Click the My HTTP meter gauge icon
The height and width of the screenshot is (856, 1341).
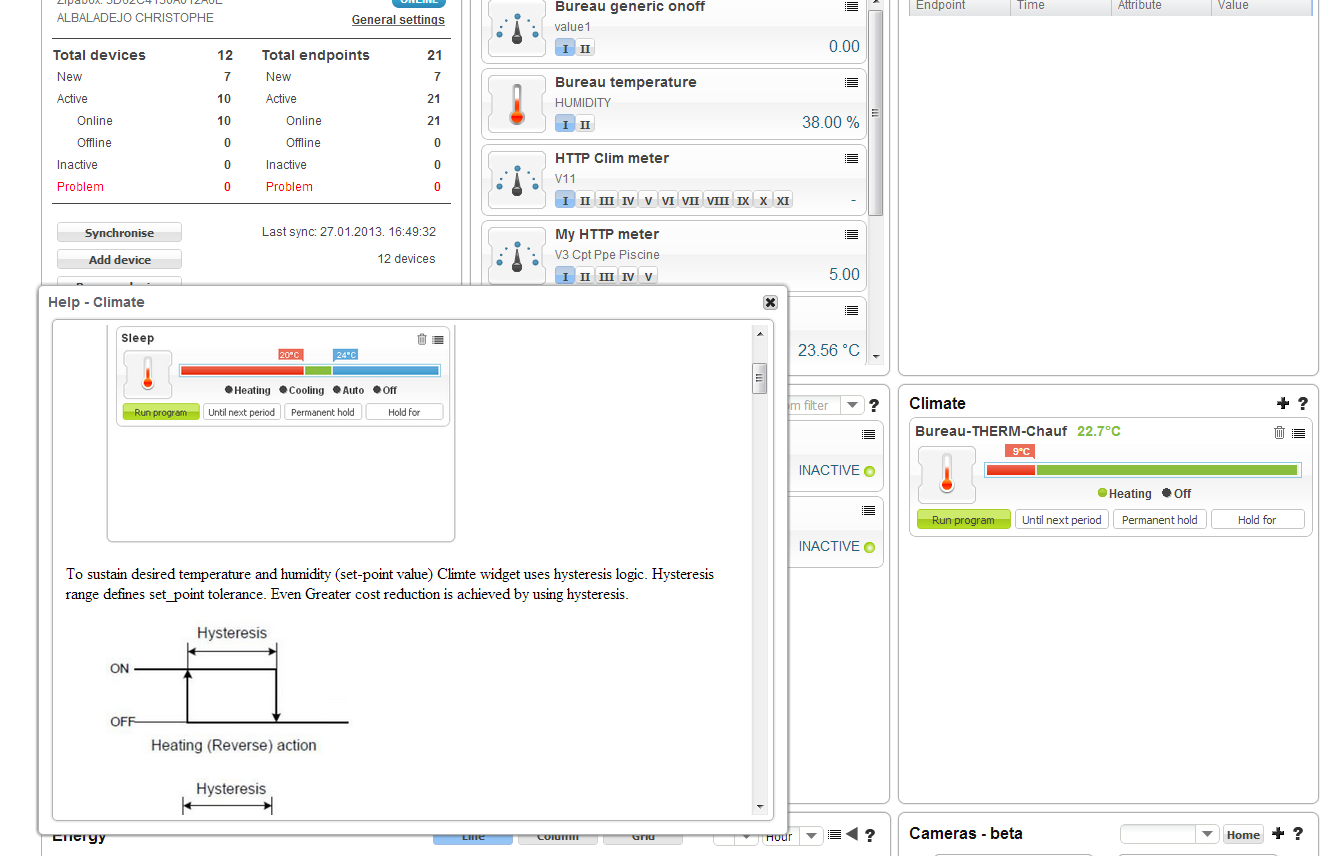517,256
